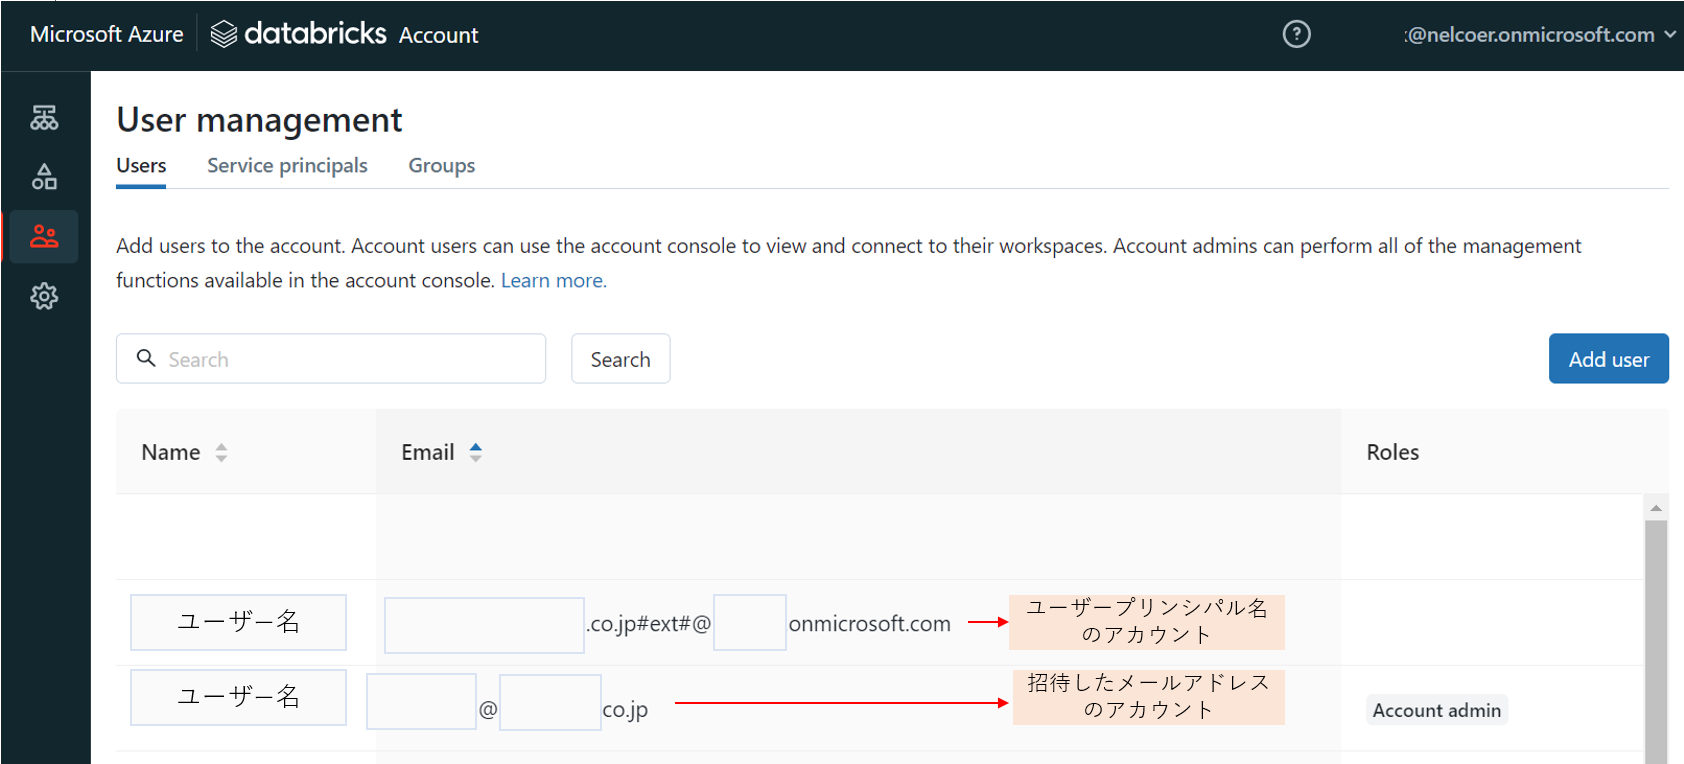Screen dimensions: 1684x764
Task: Click the magnifier icon in search box
Action: (x=146, y=358)
